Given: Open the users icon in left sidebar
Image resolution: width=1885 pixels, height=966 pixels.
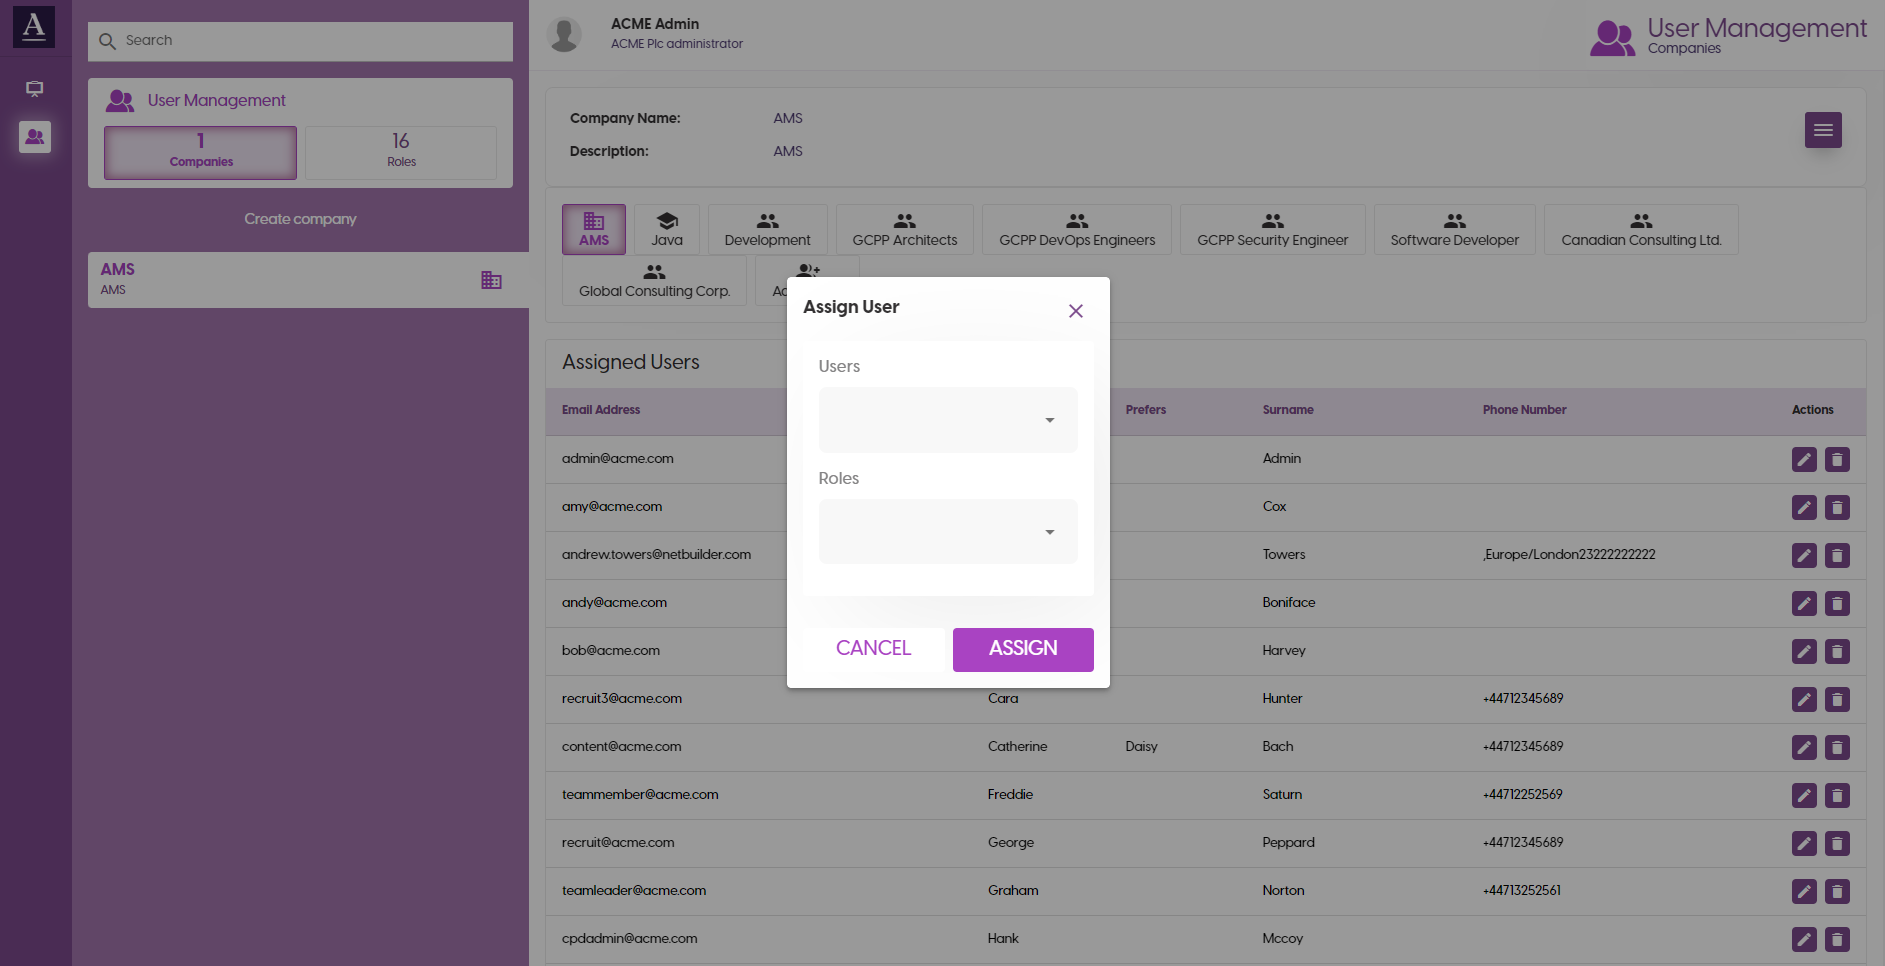Looking at the screenshot, I should coord(35,137).
